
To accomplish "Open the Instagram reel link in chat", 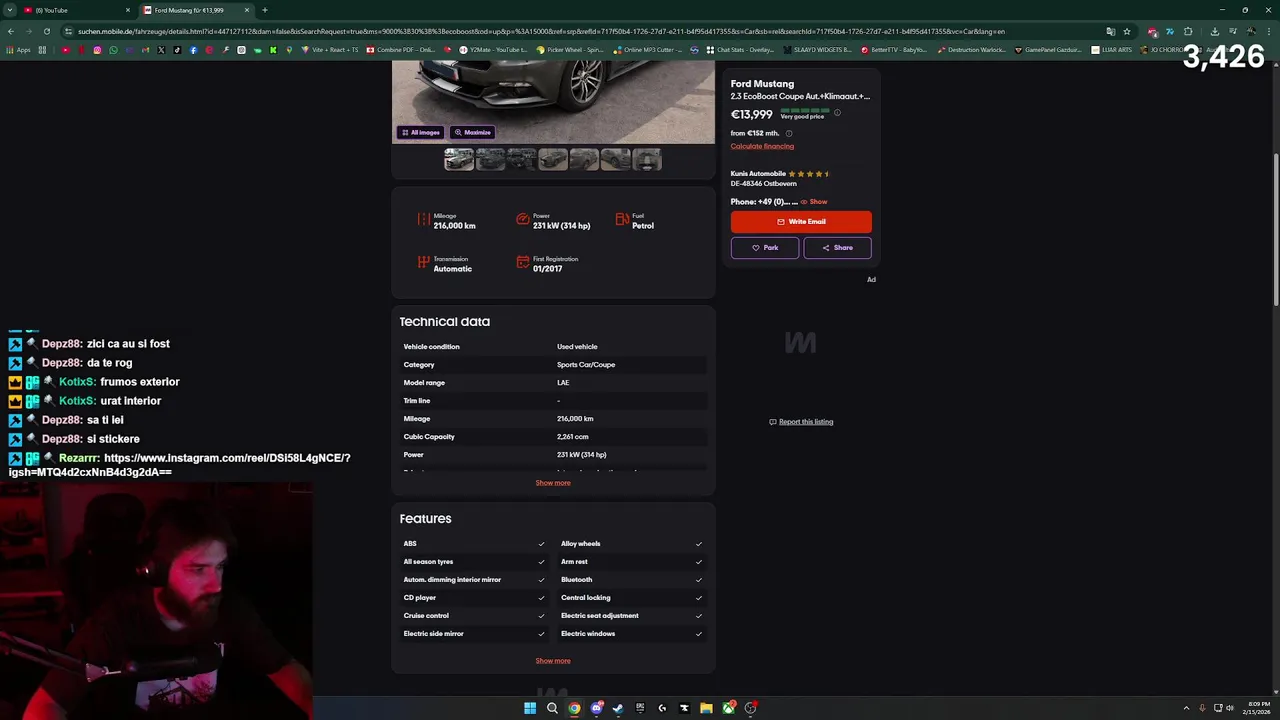I will click(180, 465).
